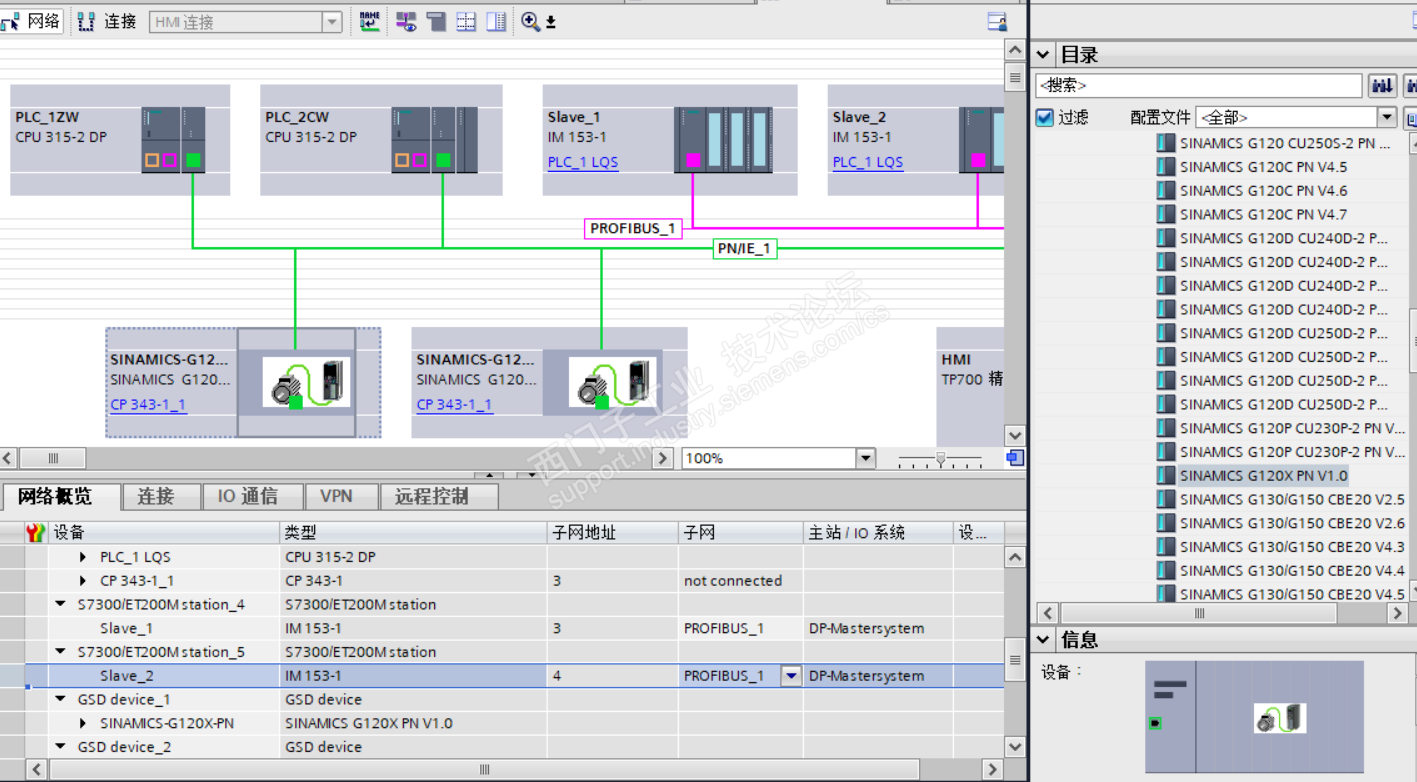Screen dimensions: 1417x782
Task: Click the dark page-break toolbar icon
Action: pos(436,21)
